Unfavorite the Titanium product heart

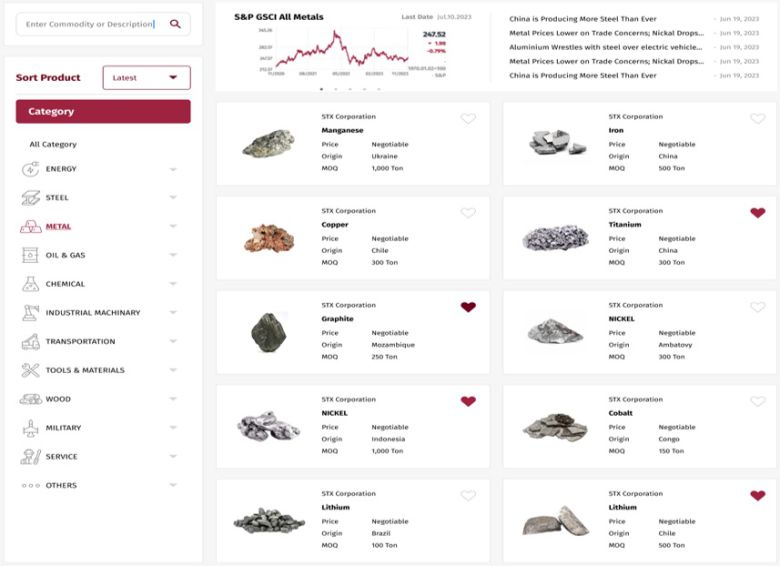(x=757, y=213)
